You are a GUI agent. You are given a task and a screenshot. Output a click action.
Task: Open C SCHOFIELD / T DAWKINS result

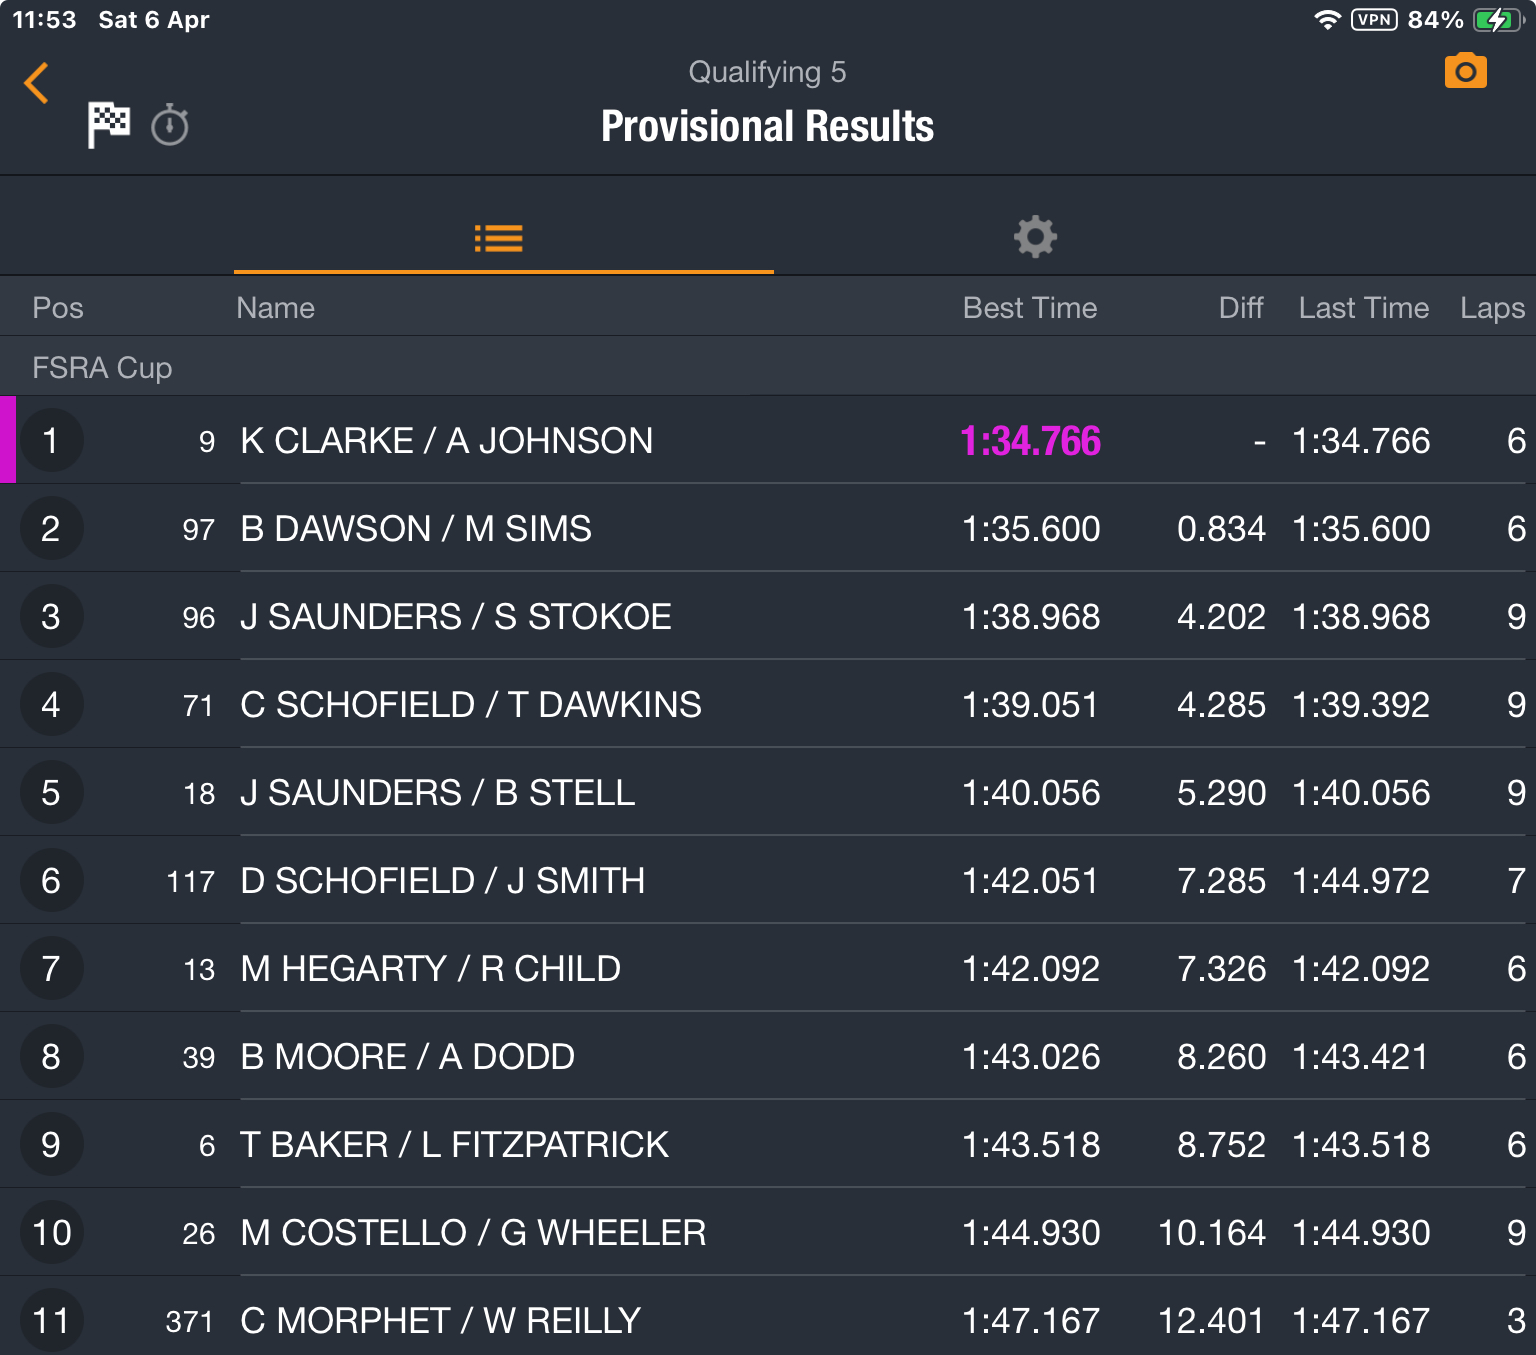coord(768,704)
